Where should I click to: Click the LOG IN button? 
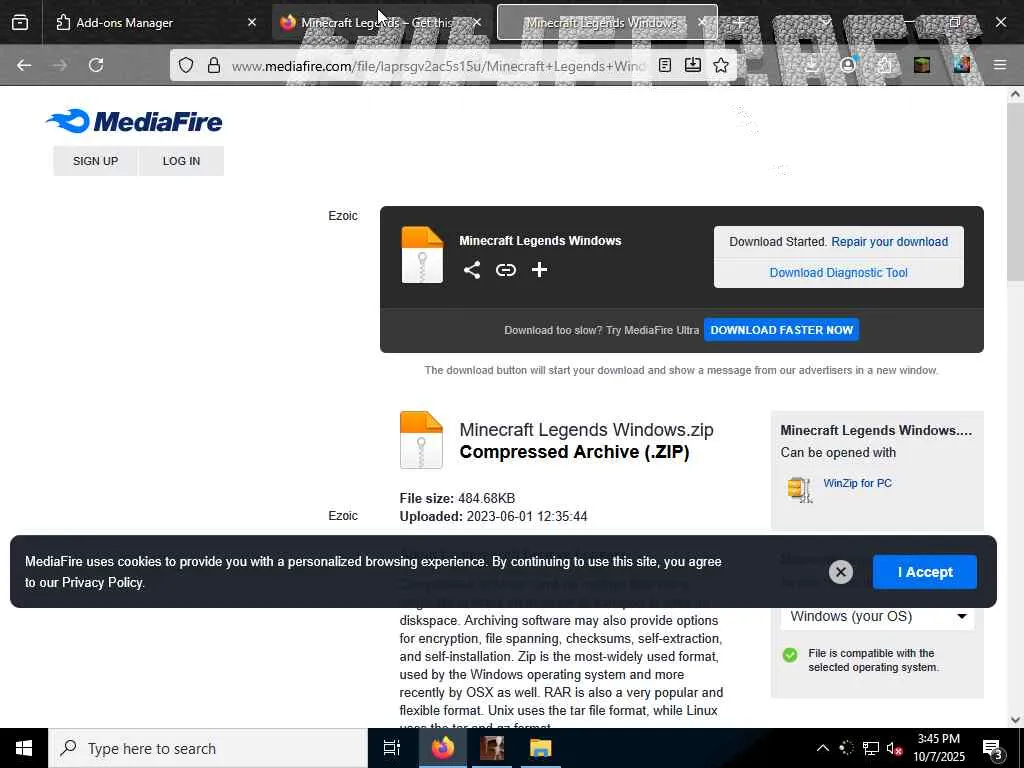182,161
